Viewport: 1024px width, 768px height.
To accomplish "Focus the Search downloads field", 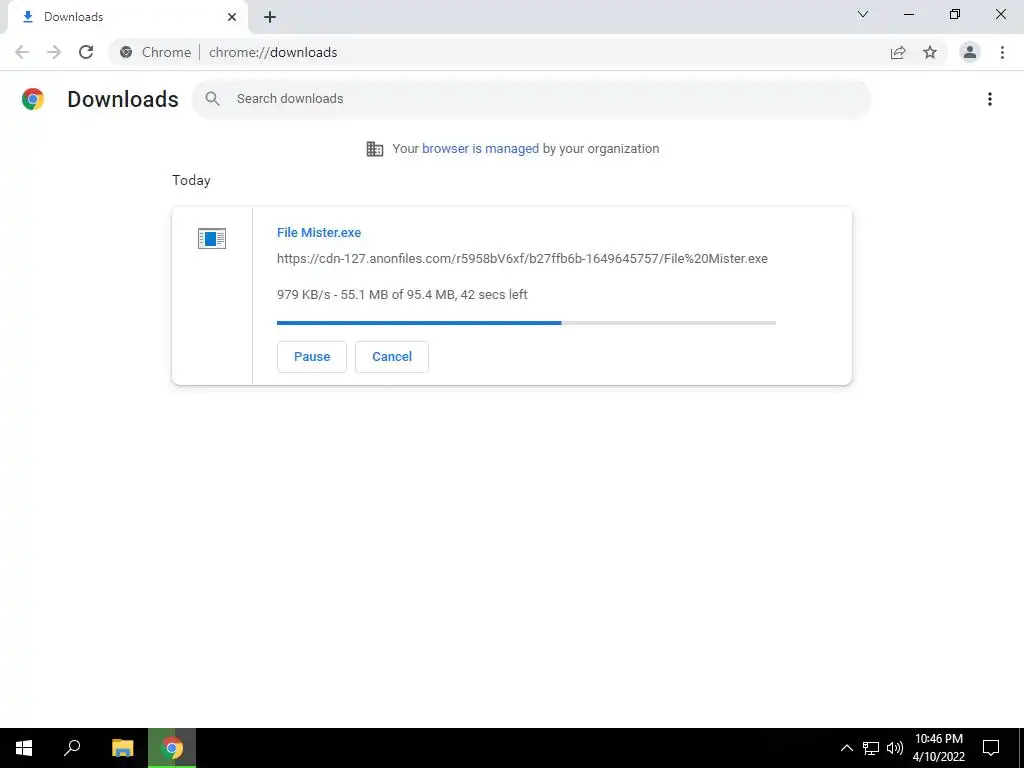I will (531, 99).
